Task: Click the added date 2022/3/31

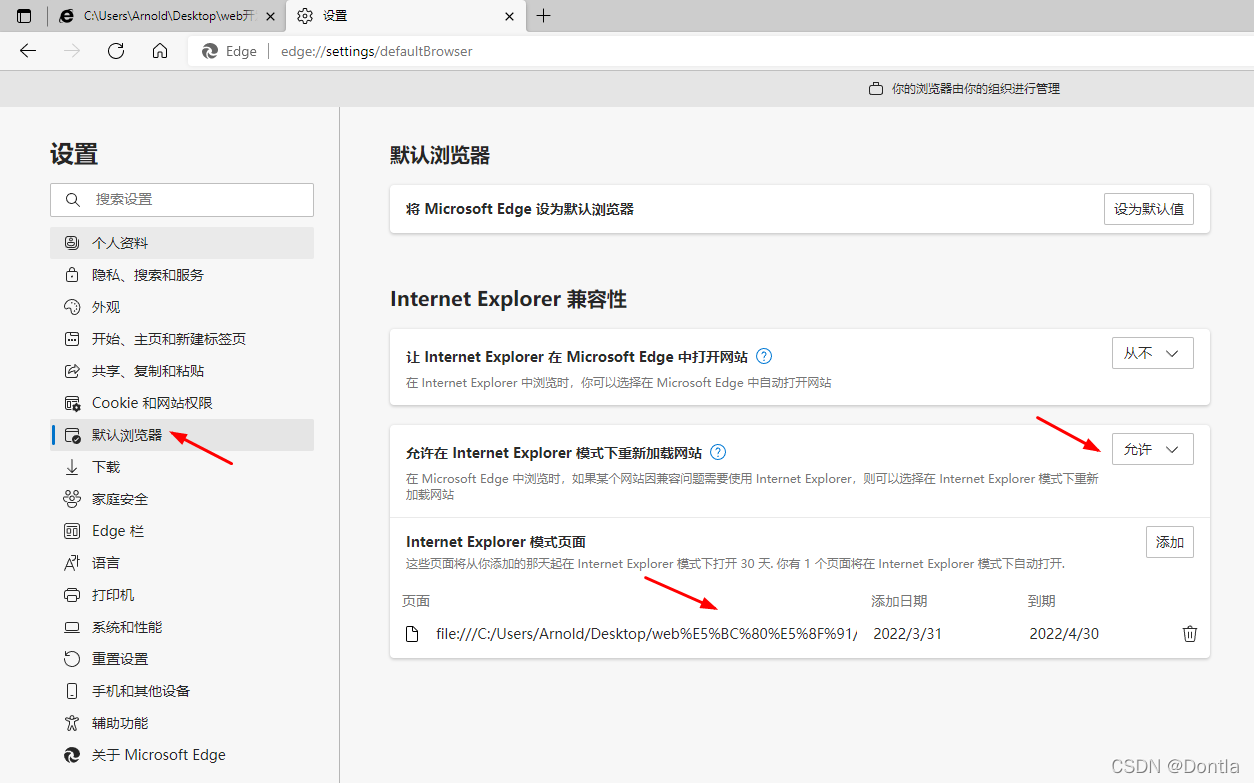Action: click(x=908, y=634)
